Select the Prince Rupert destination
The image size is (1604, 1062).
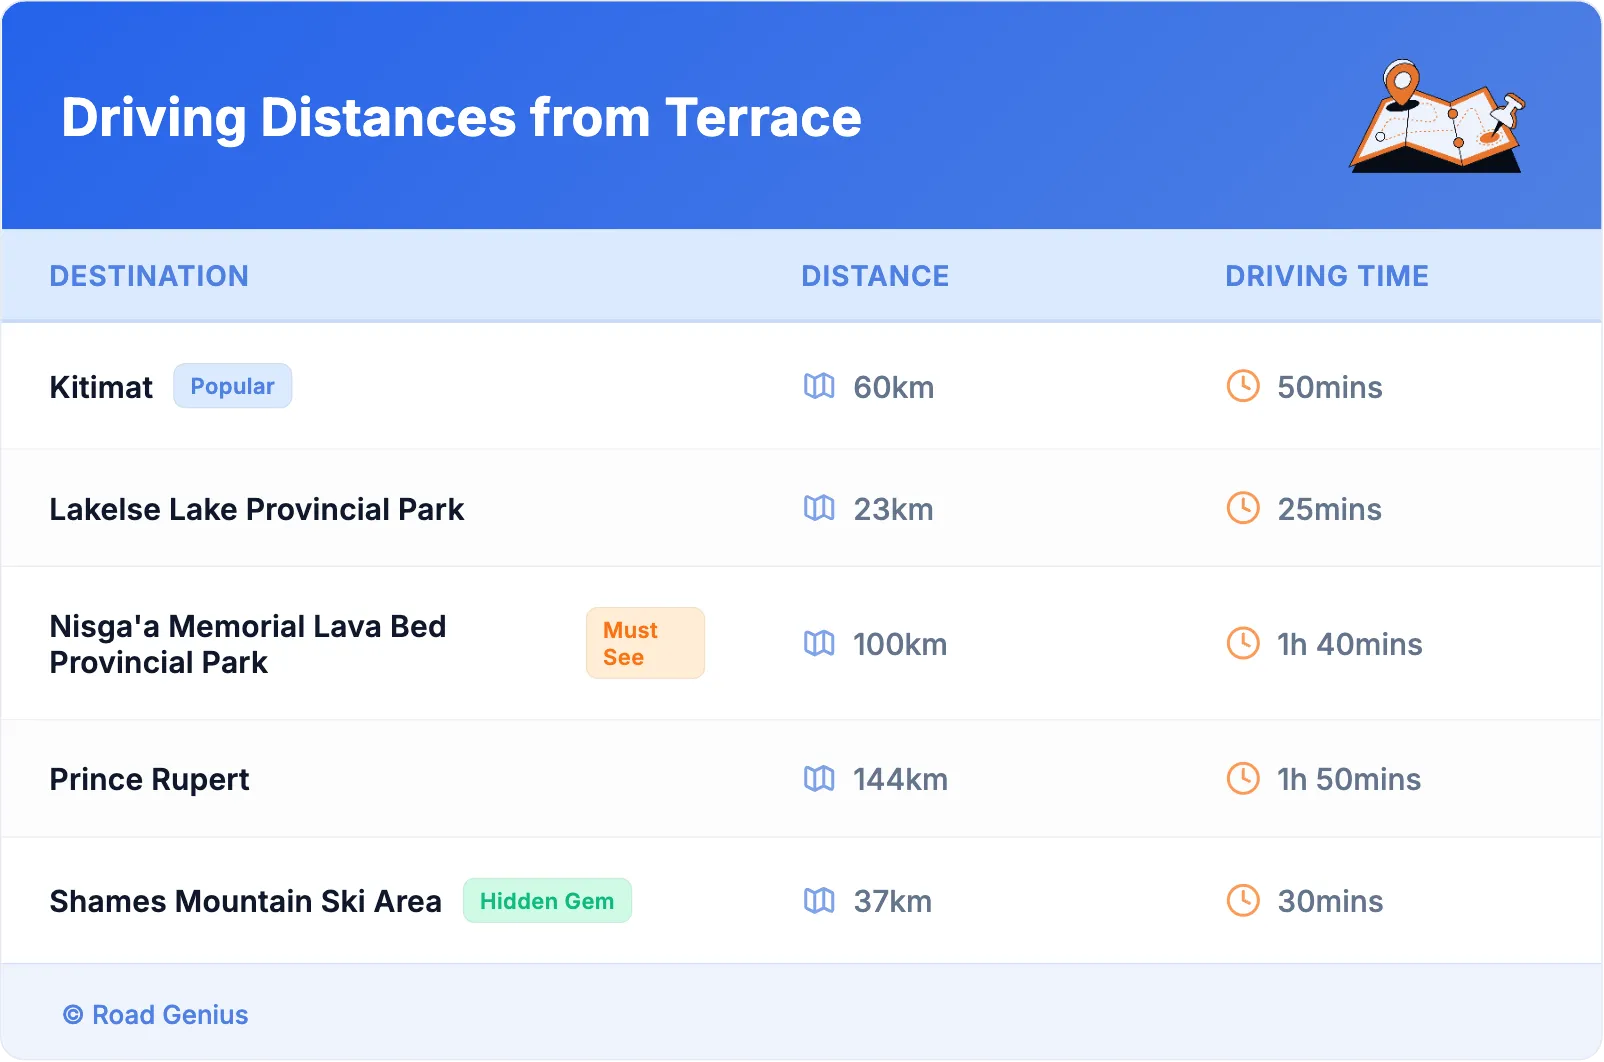(x=150, y=779)
